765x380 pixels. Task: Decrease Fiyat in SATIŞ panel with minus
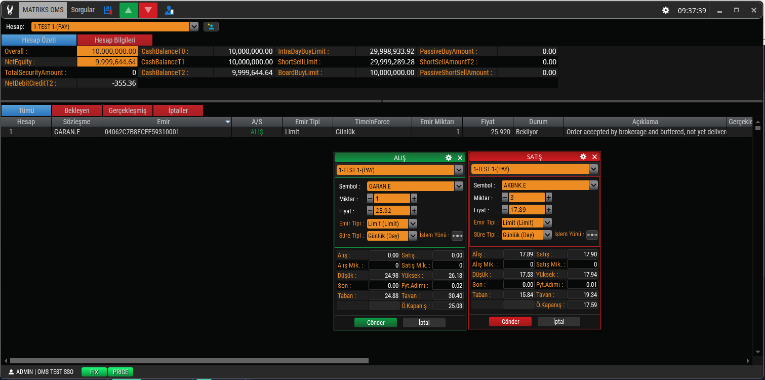point(505,210)
